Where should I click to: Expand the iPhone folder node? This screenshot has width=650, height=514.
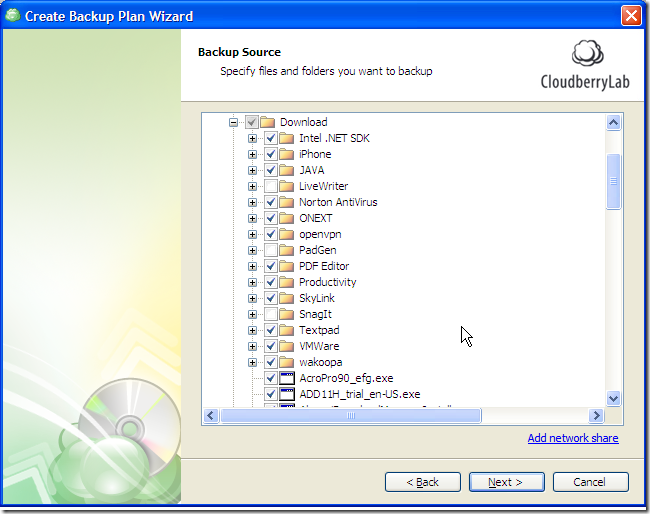(252, 154)
